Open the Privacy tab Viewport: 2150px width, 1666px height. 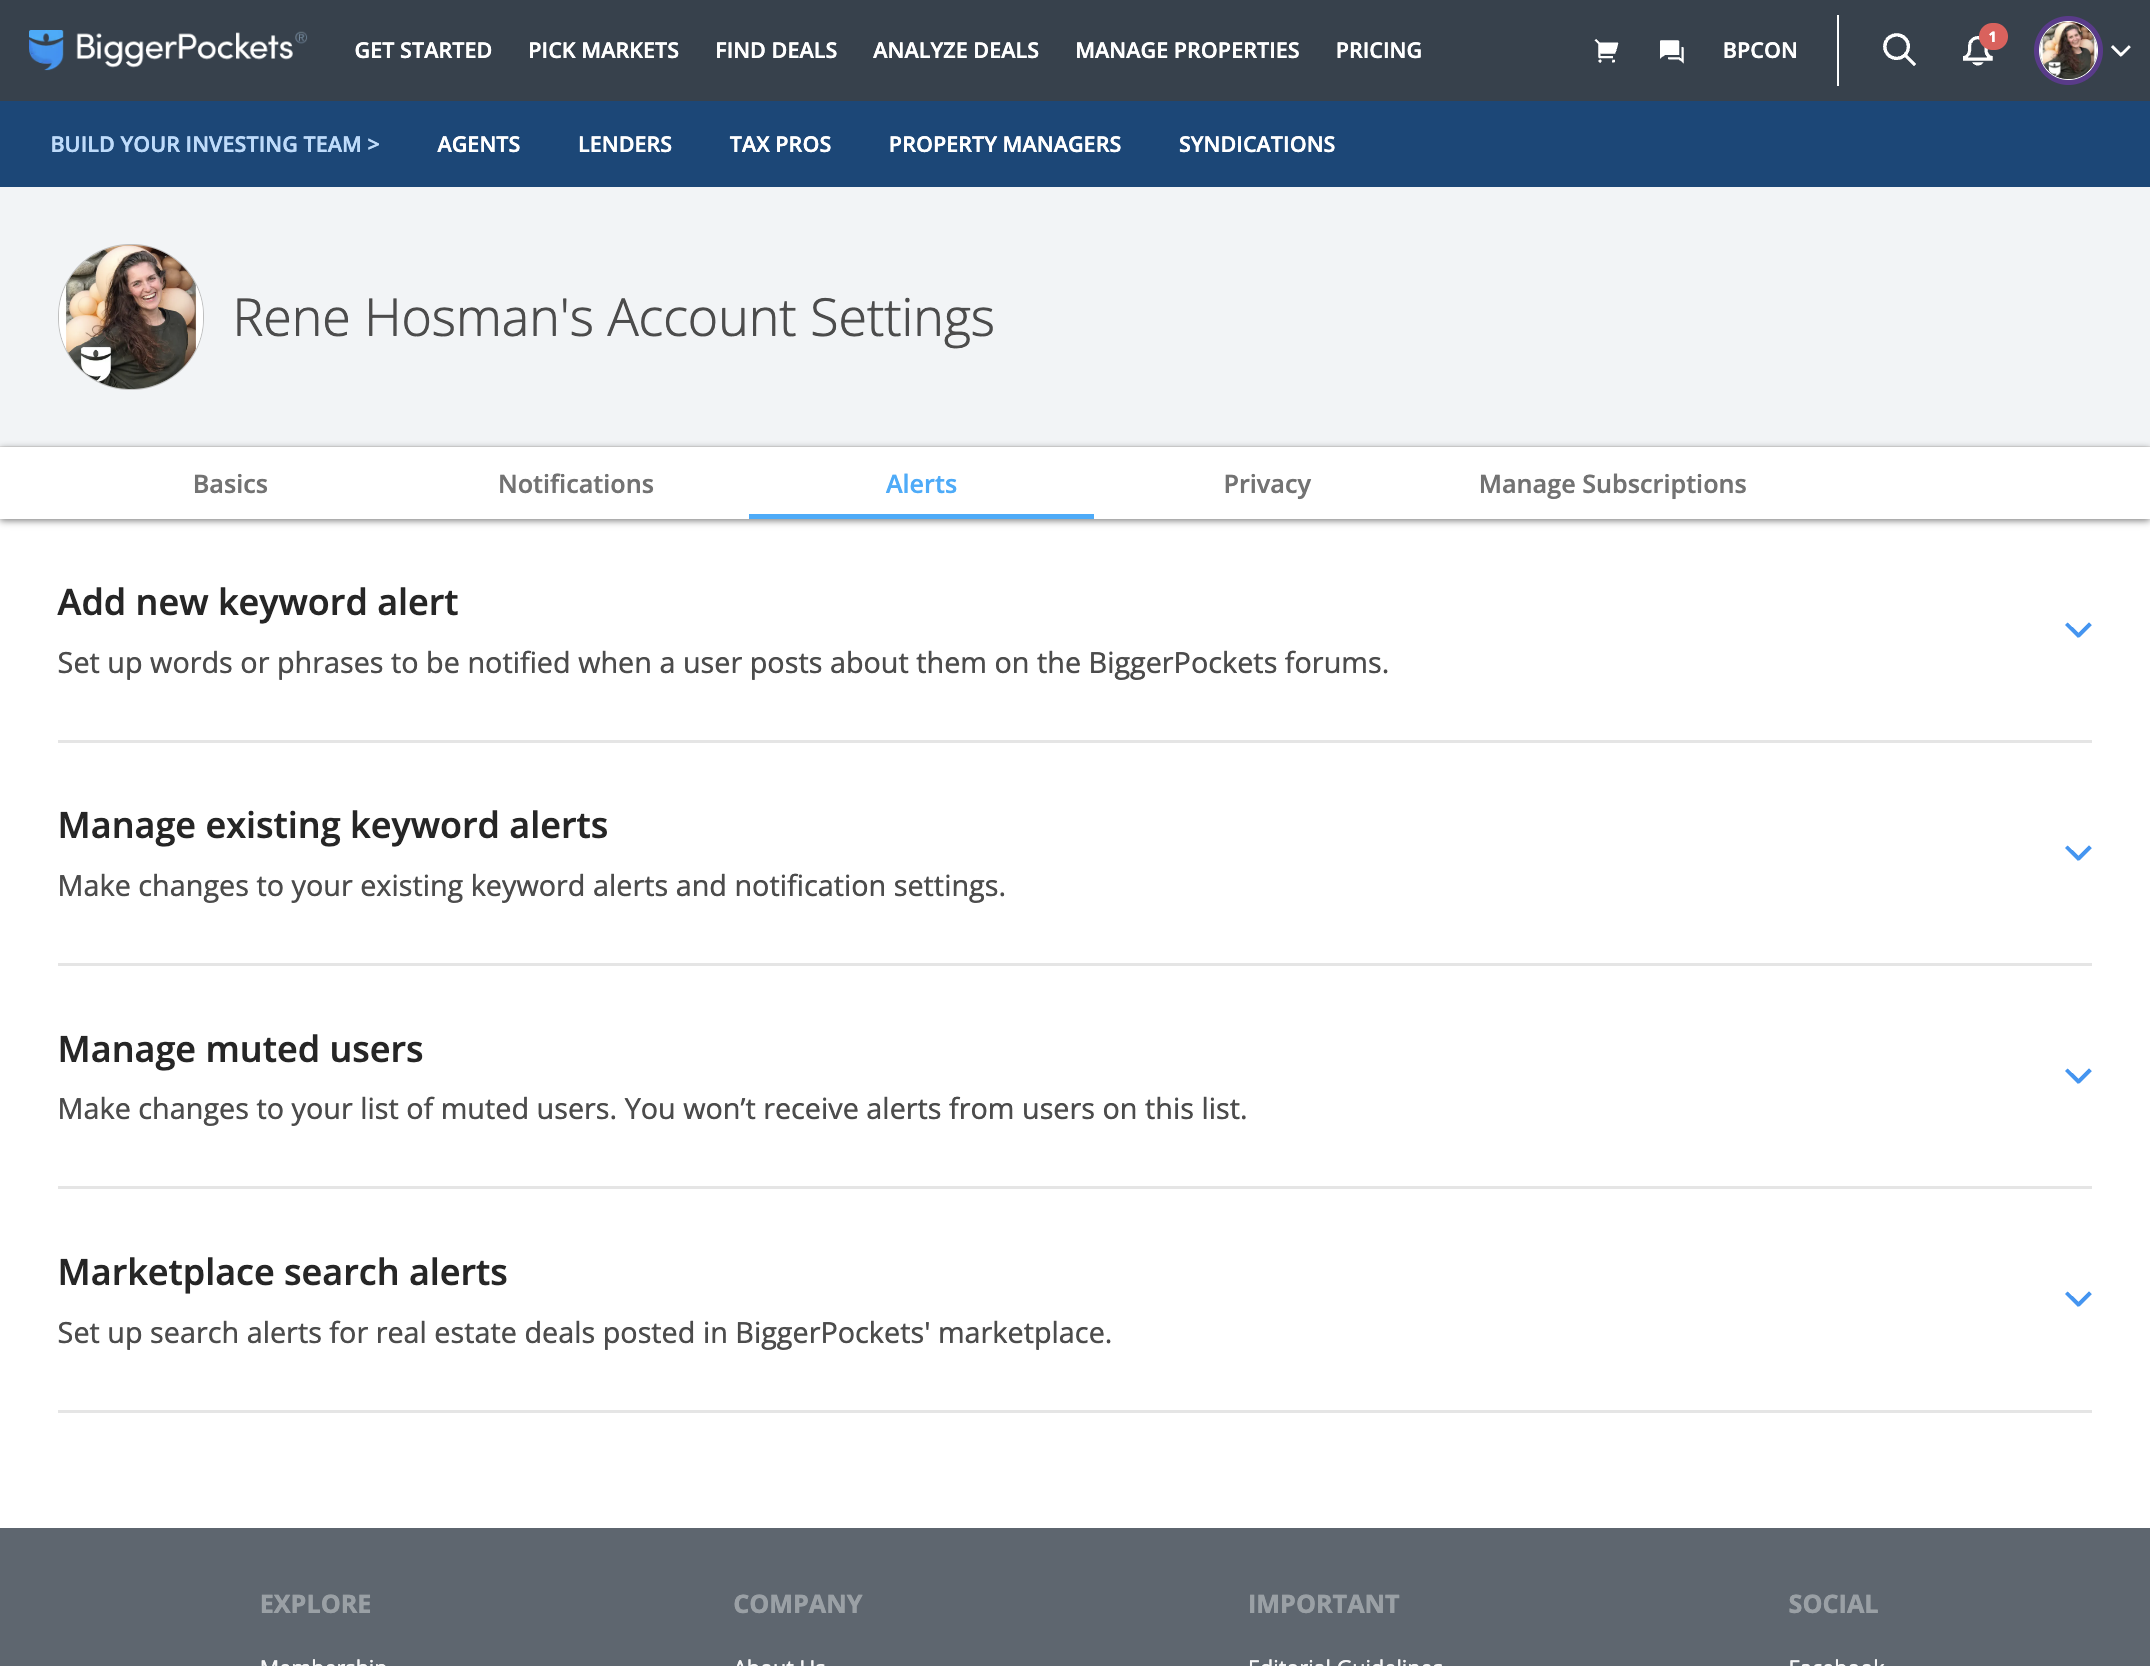pyautogui.click(x=1267, y=484)
